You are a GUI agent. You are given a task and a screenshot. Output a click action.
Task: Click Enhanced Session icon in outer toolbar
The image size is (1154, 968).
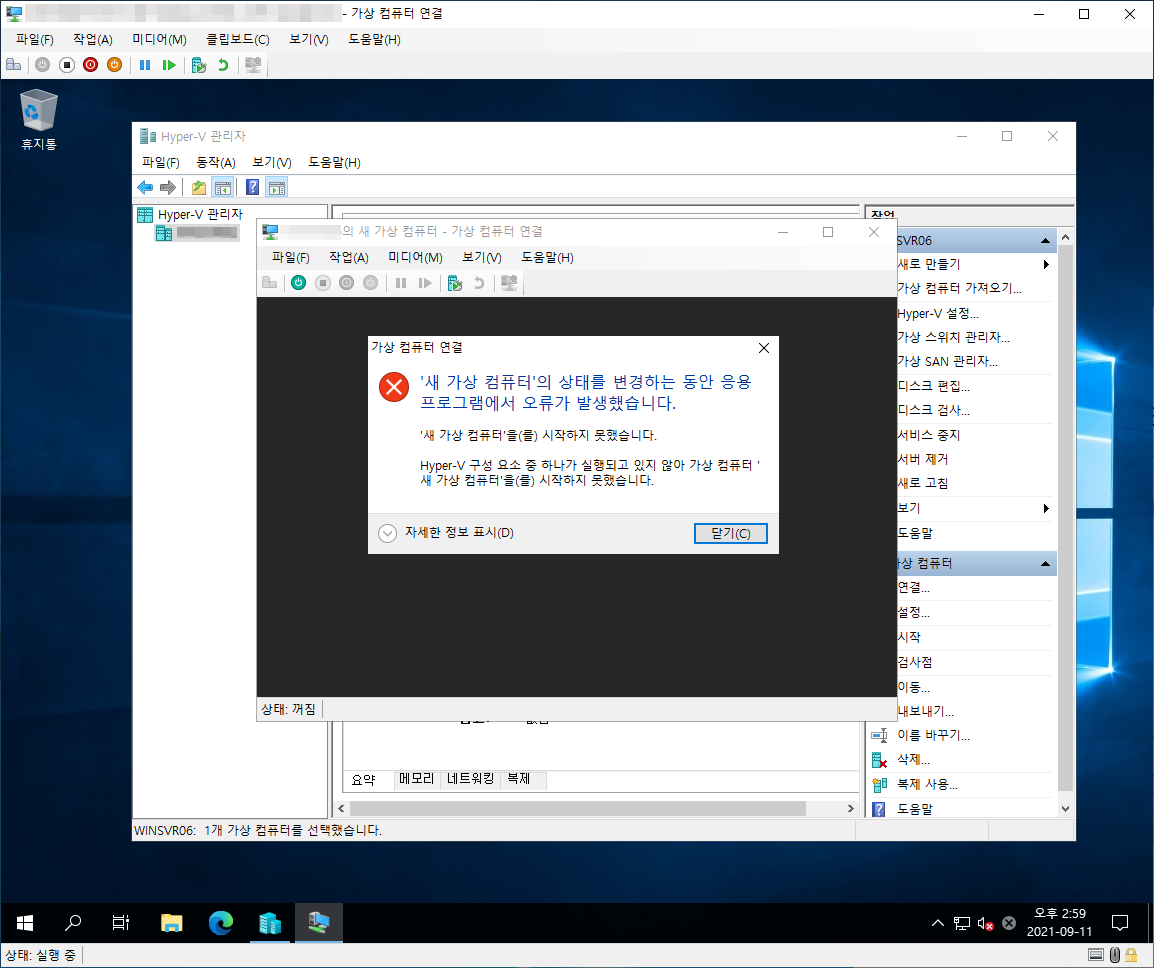tap(253, 65)
